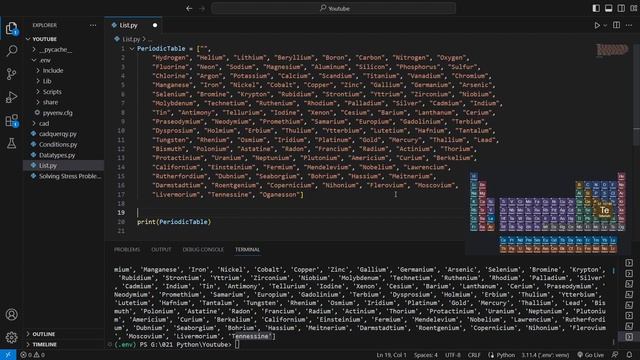Select the Python 3.11.4 interpreter in status bar
Viewport: 640px width, 360px height.
[545, 355]
